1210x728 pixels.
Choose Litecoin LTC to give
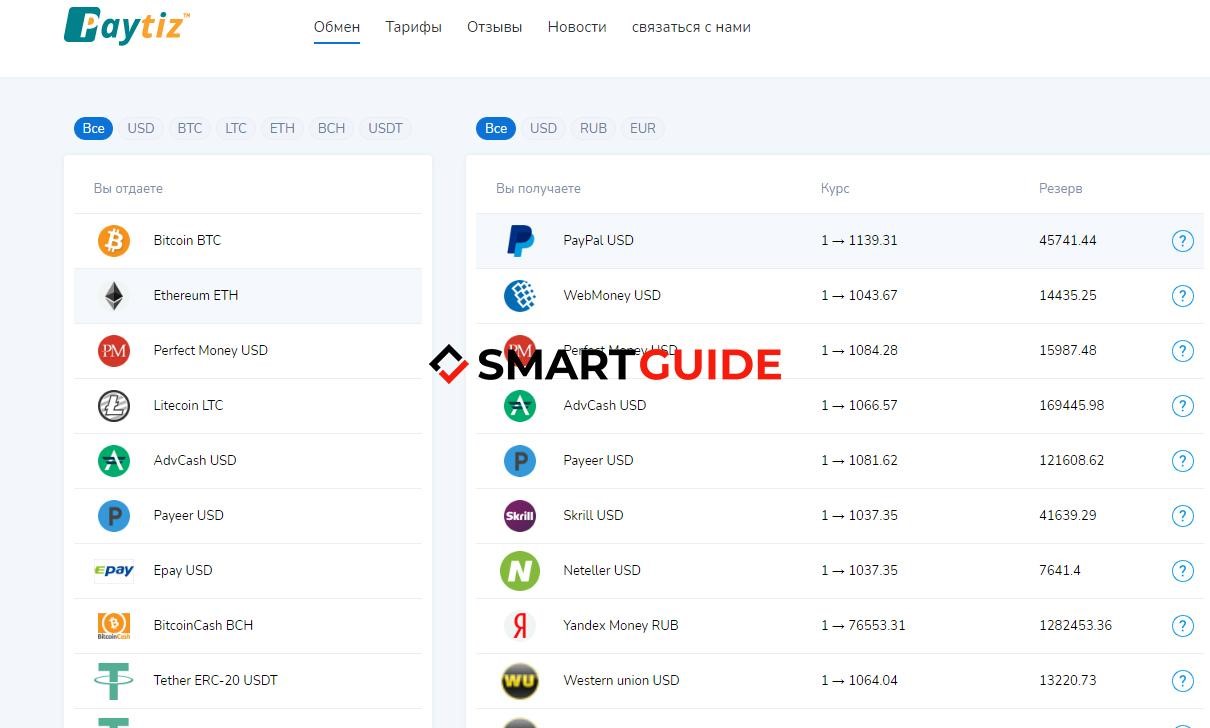click(x=248, y=406)
